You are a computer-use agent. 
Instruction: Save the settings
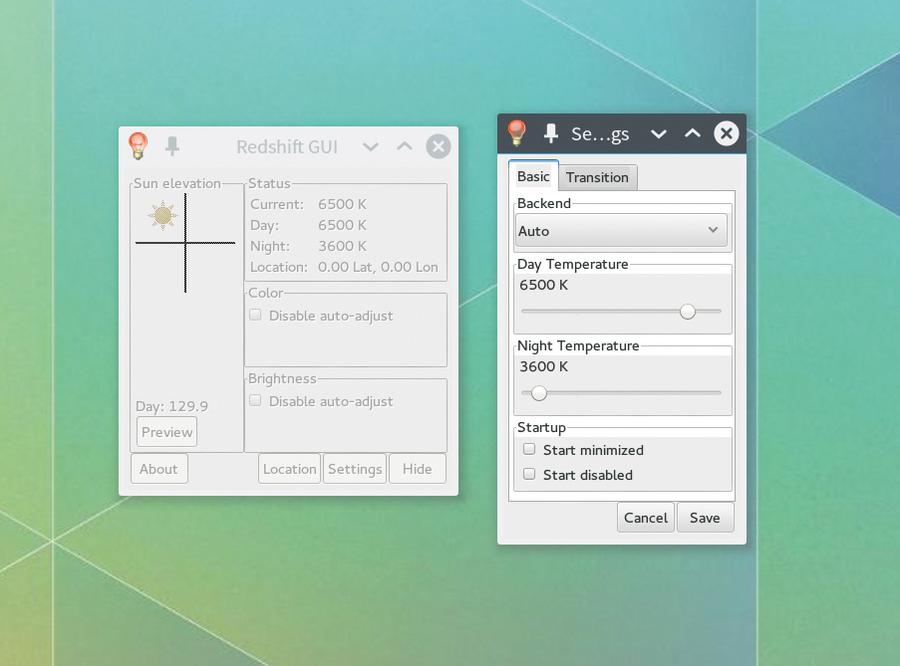tap(705, 518)
